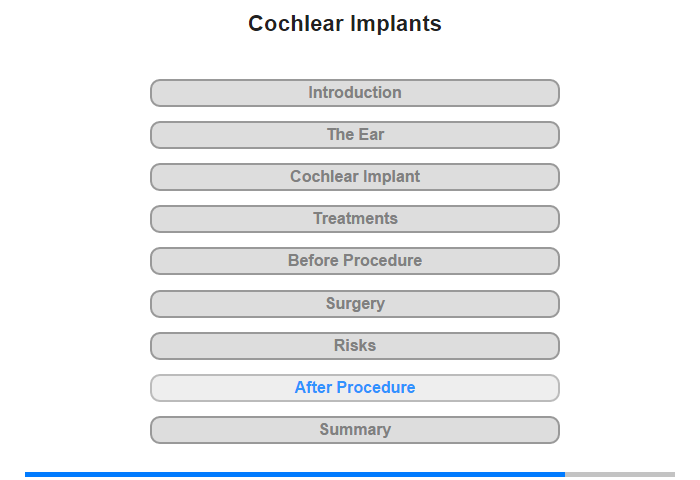The image size is (700, 480).
Task: Click the Surgery menu button
Action: pyautogui.click(x=354, y=304)
